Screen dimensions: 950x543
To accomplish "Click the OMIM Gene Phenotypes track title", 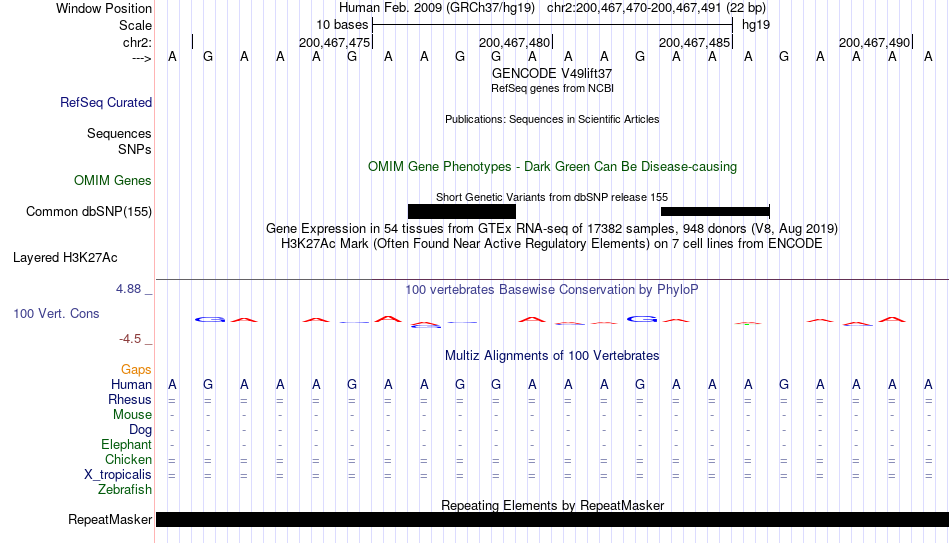I will click(552, 167).
